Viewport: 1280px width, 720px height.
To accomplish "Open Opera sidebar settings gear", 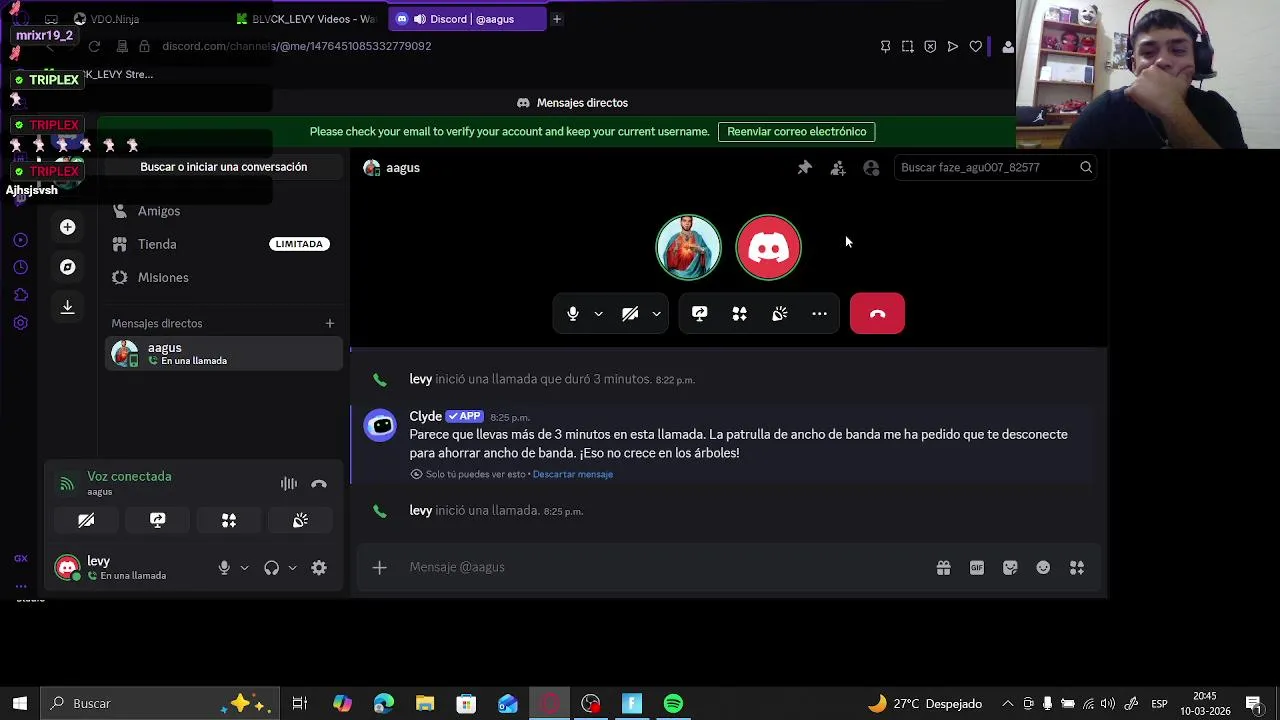I will tap(20, 323).
